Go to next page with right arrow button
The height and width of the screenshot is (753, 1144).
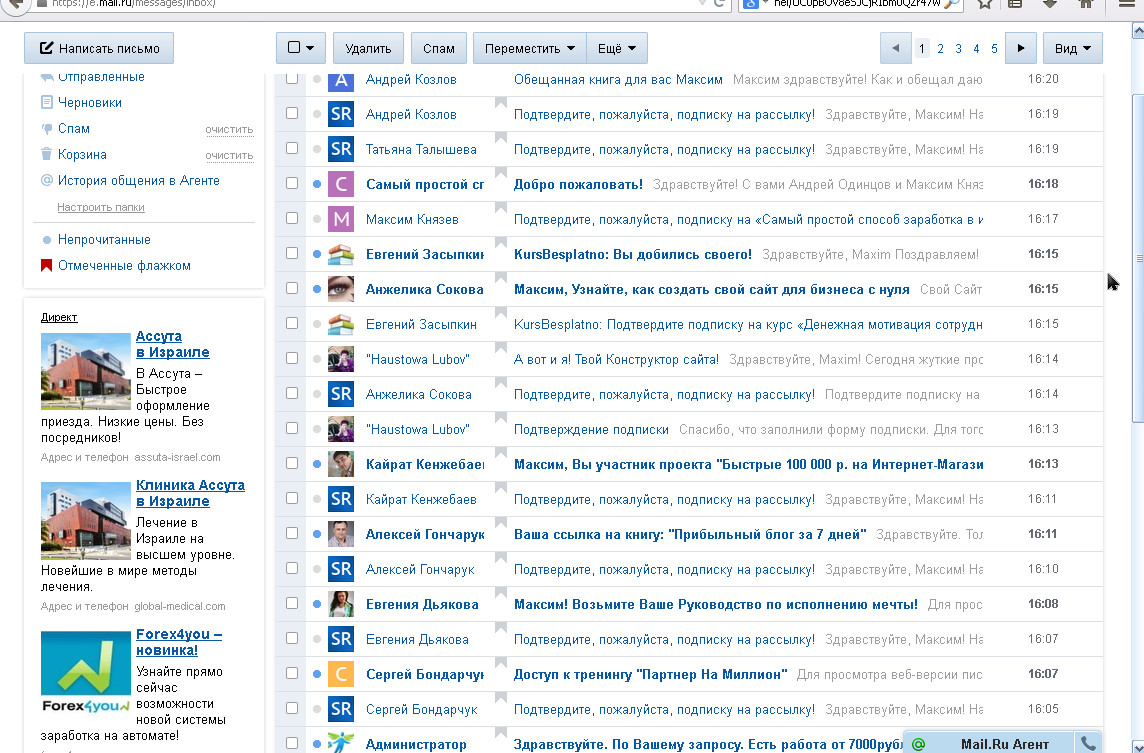(1021, 48)
